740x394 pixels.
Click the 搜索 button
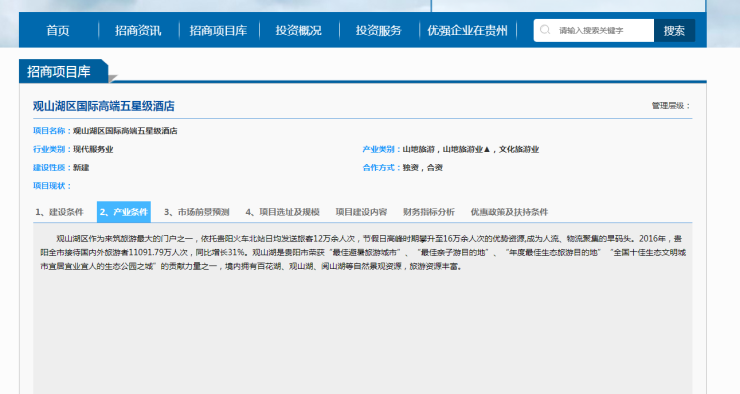[674, 30]
